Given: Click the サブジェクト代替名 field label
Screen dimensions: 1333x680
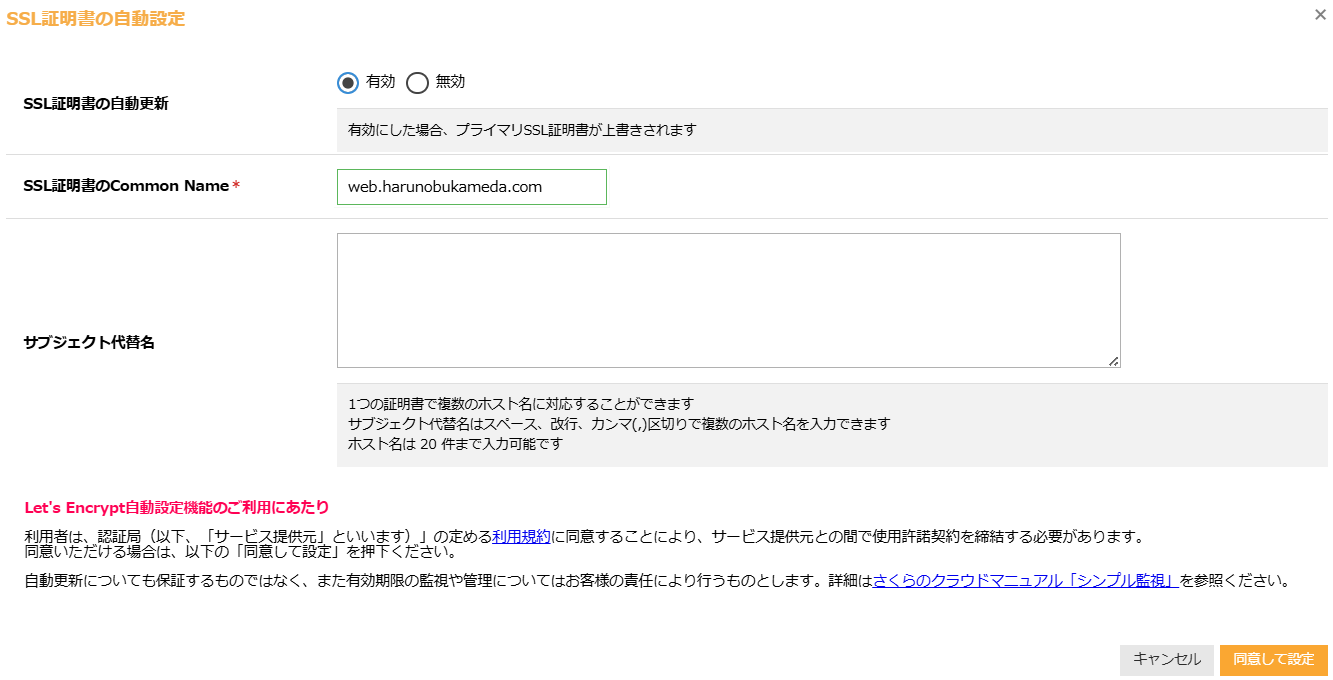Looking at the screenshot, I should tap(89, 342).
